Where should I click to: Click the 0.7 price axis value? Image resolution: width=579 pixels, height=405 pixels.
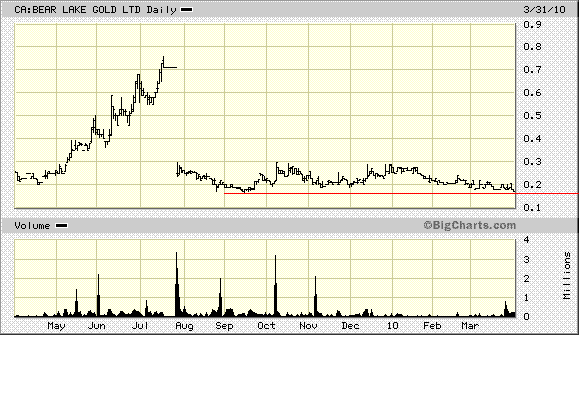(x=532, y=69)
